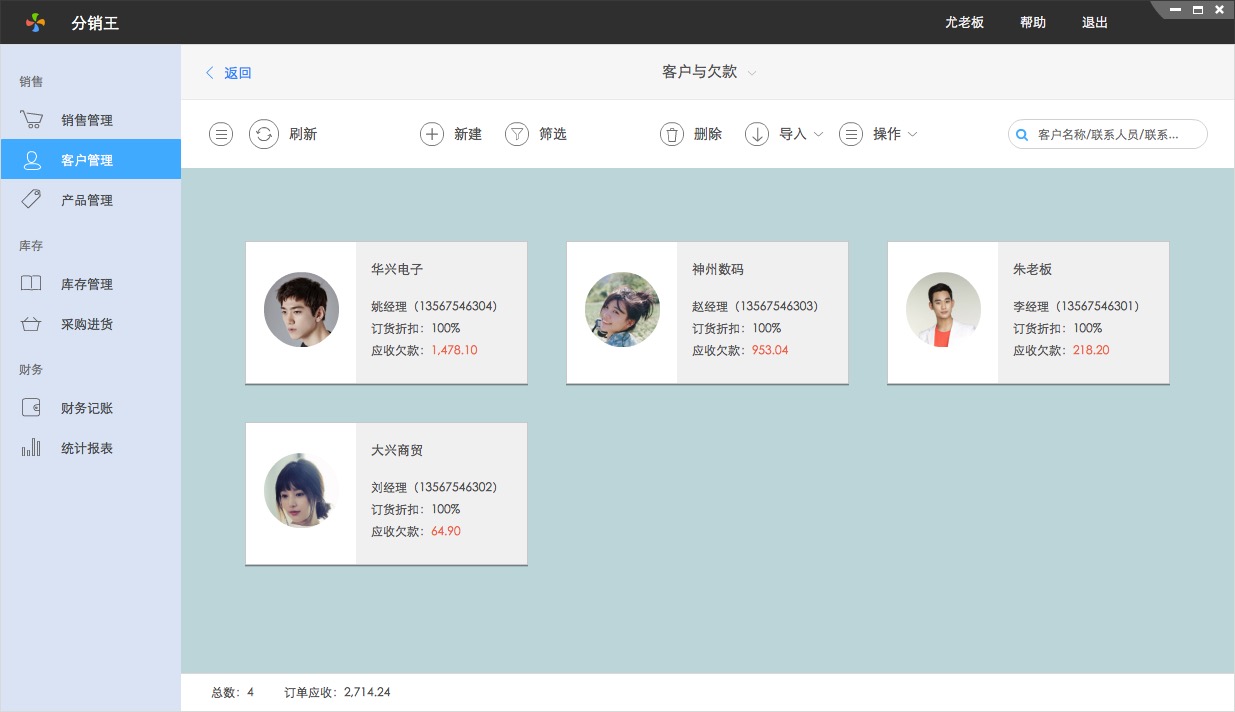1235x712 pixels.
Task: Click 退出 to log out
Action: pos(1094,22)
